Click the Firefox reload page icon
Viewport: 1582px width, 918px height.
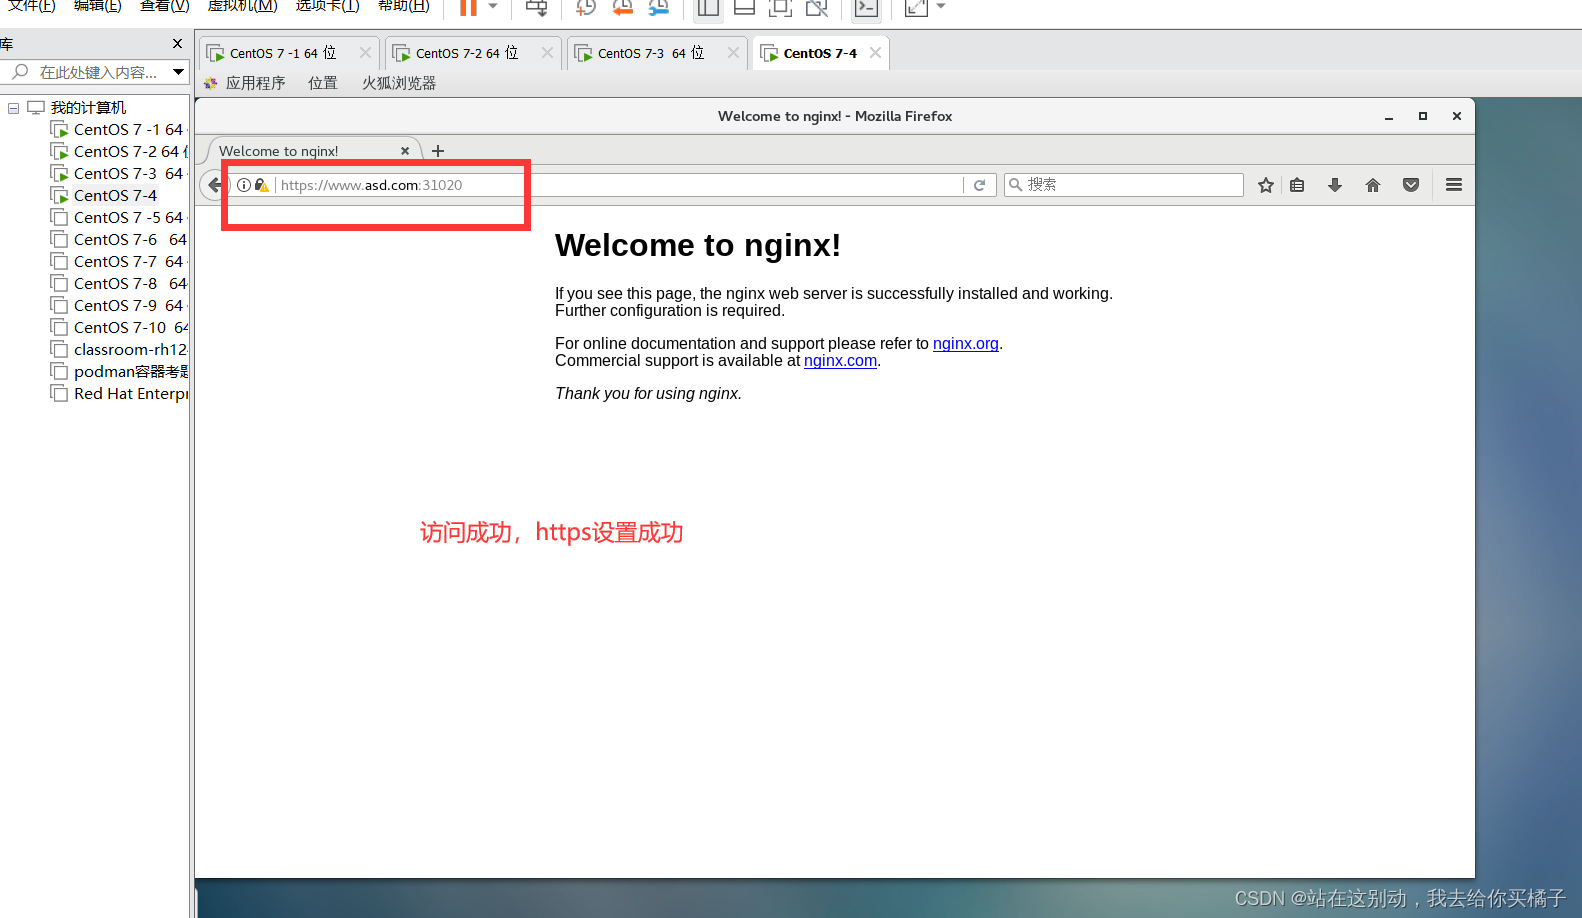tap(980, 185)
